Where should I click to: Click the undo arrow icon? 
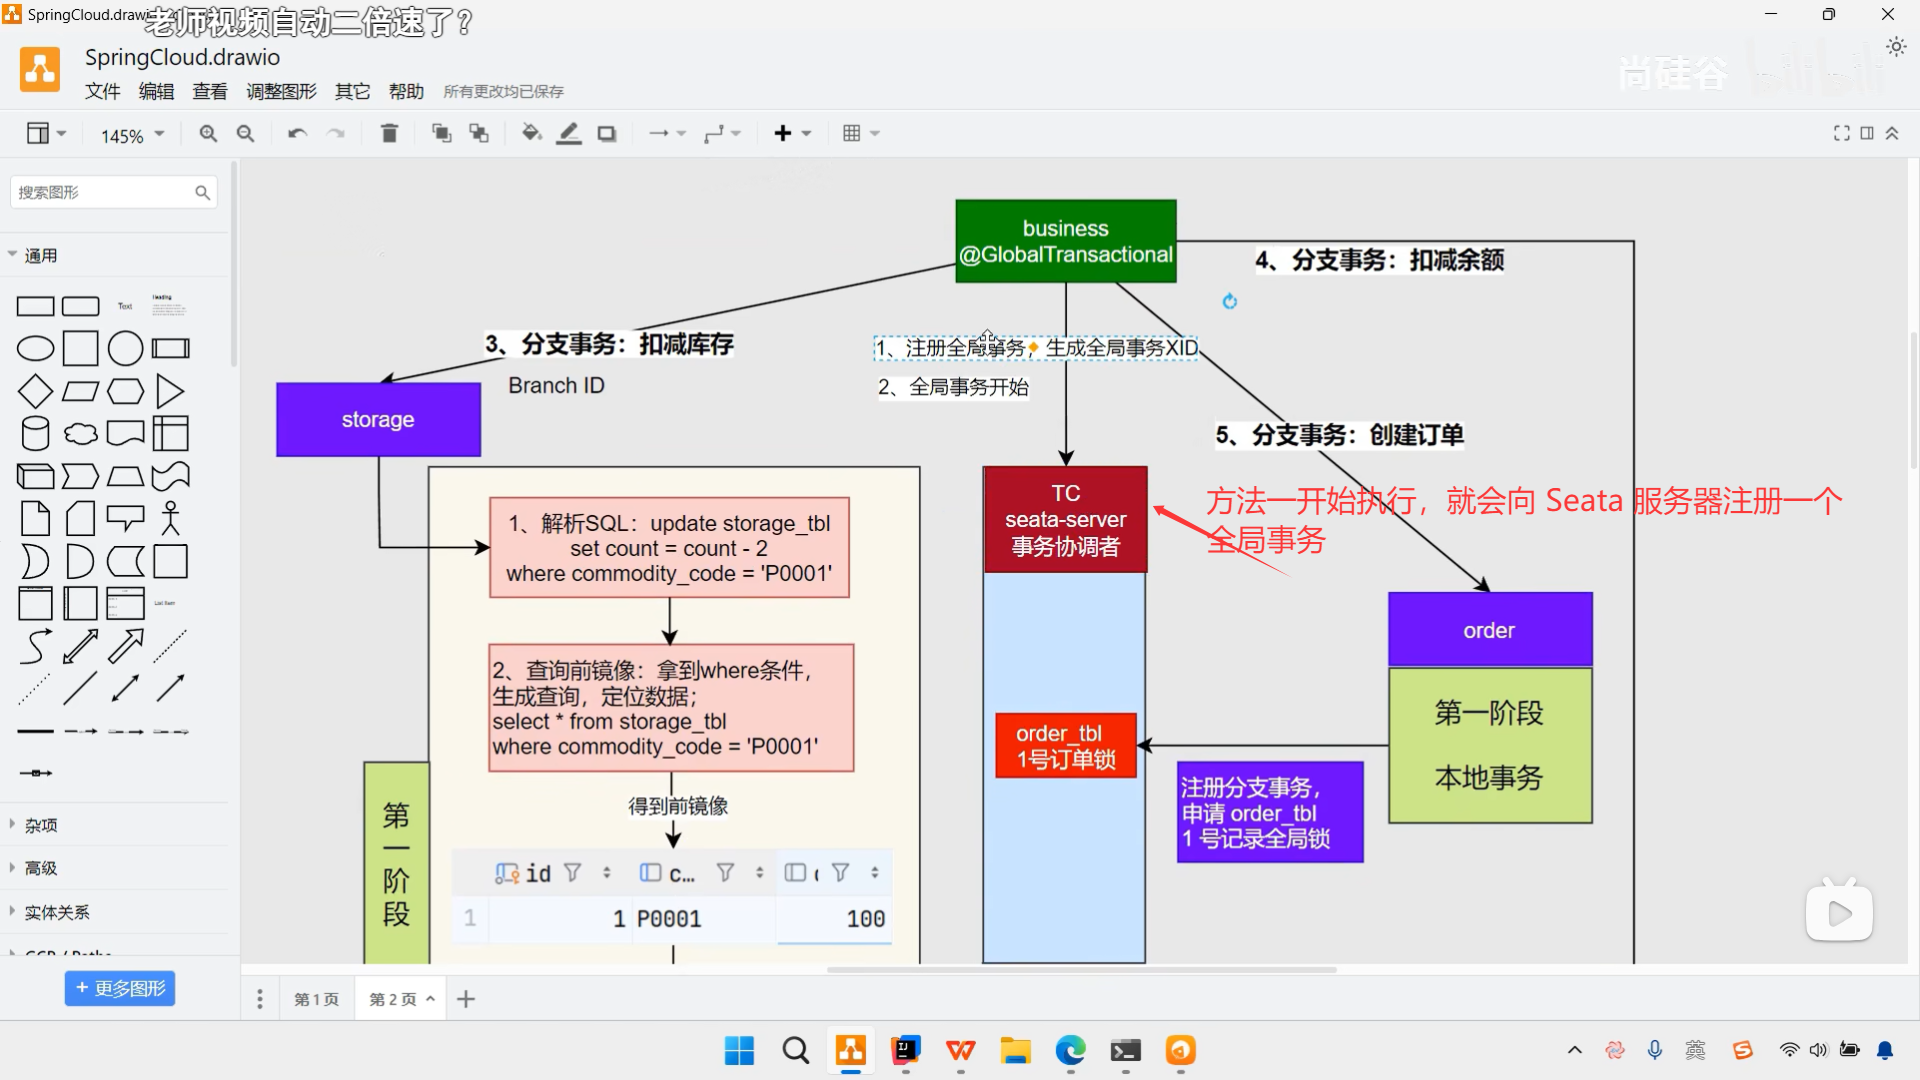point(297,133)
